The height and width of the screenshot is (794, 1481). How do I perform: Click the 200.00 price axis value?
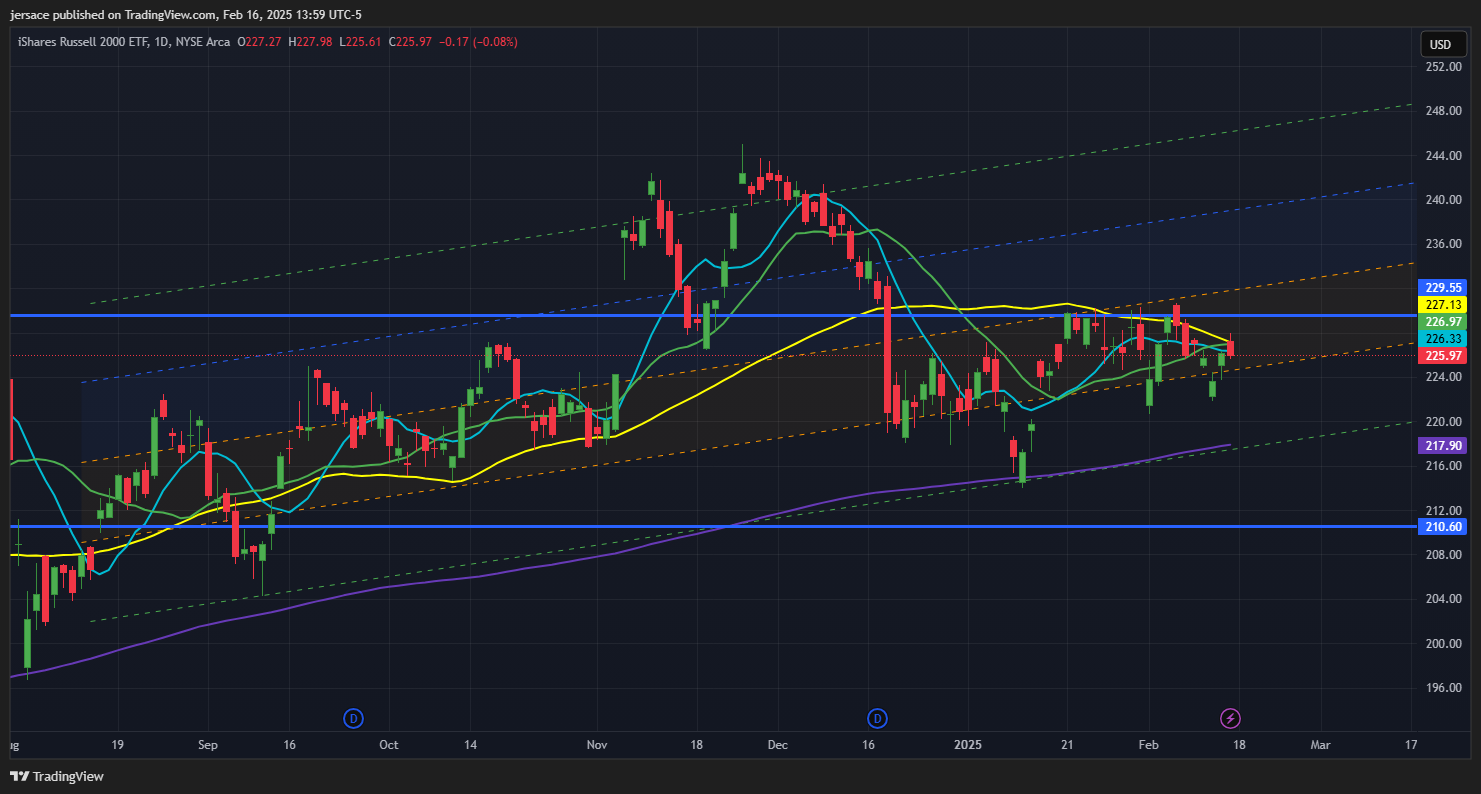(1443, 643)
